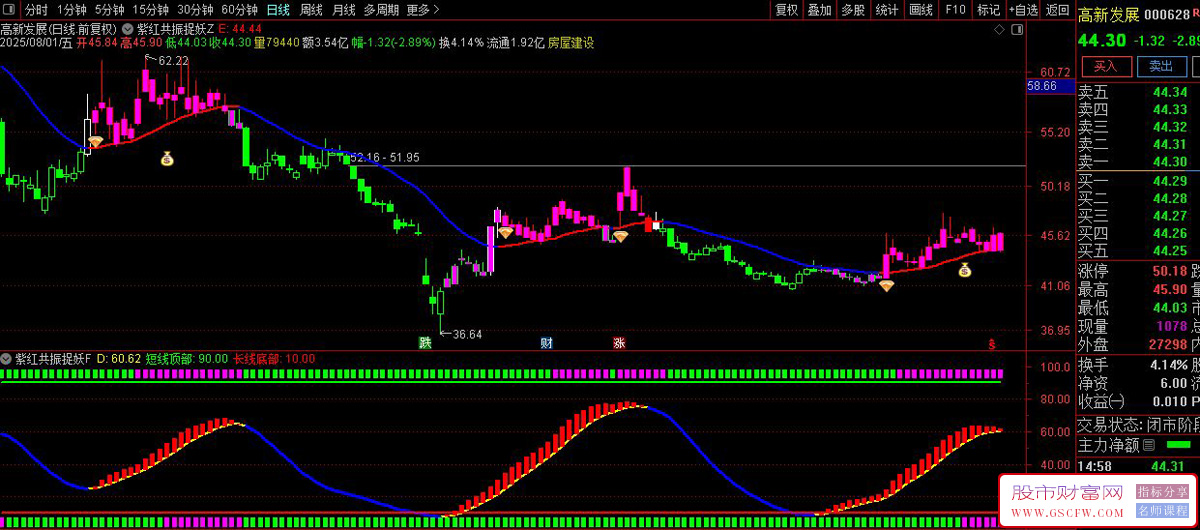1200x530 pixels.
Task: Click the 14:58 trade tick row
Action: (1137, 466)
